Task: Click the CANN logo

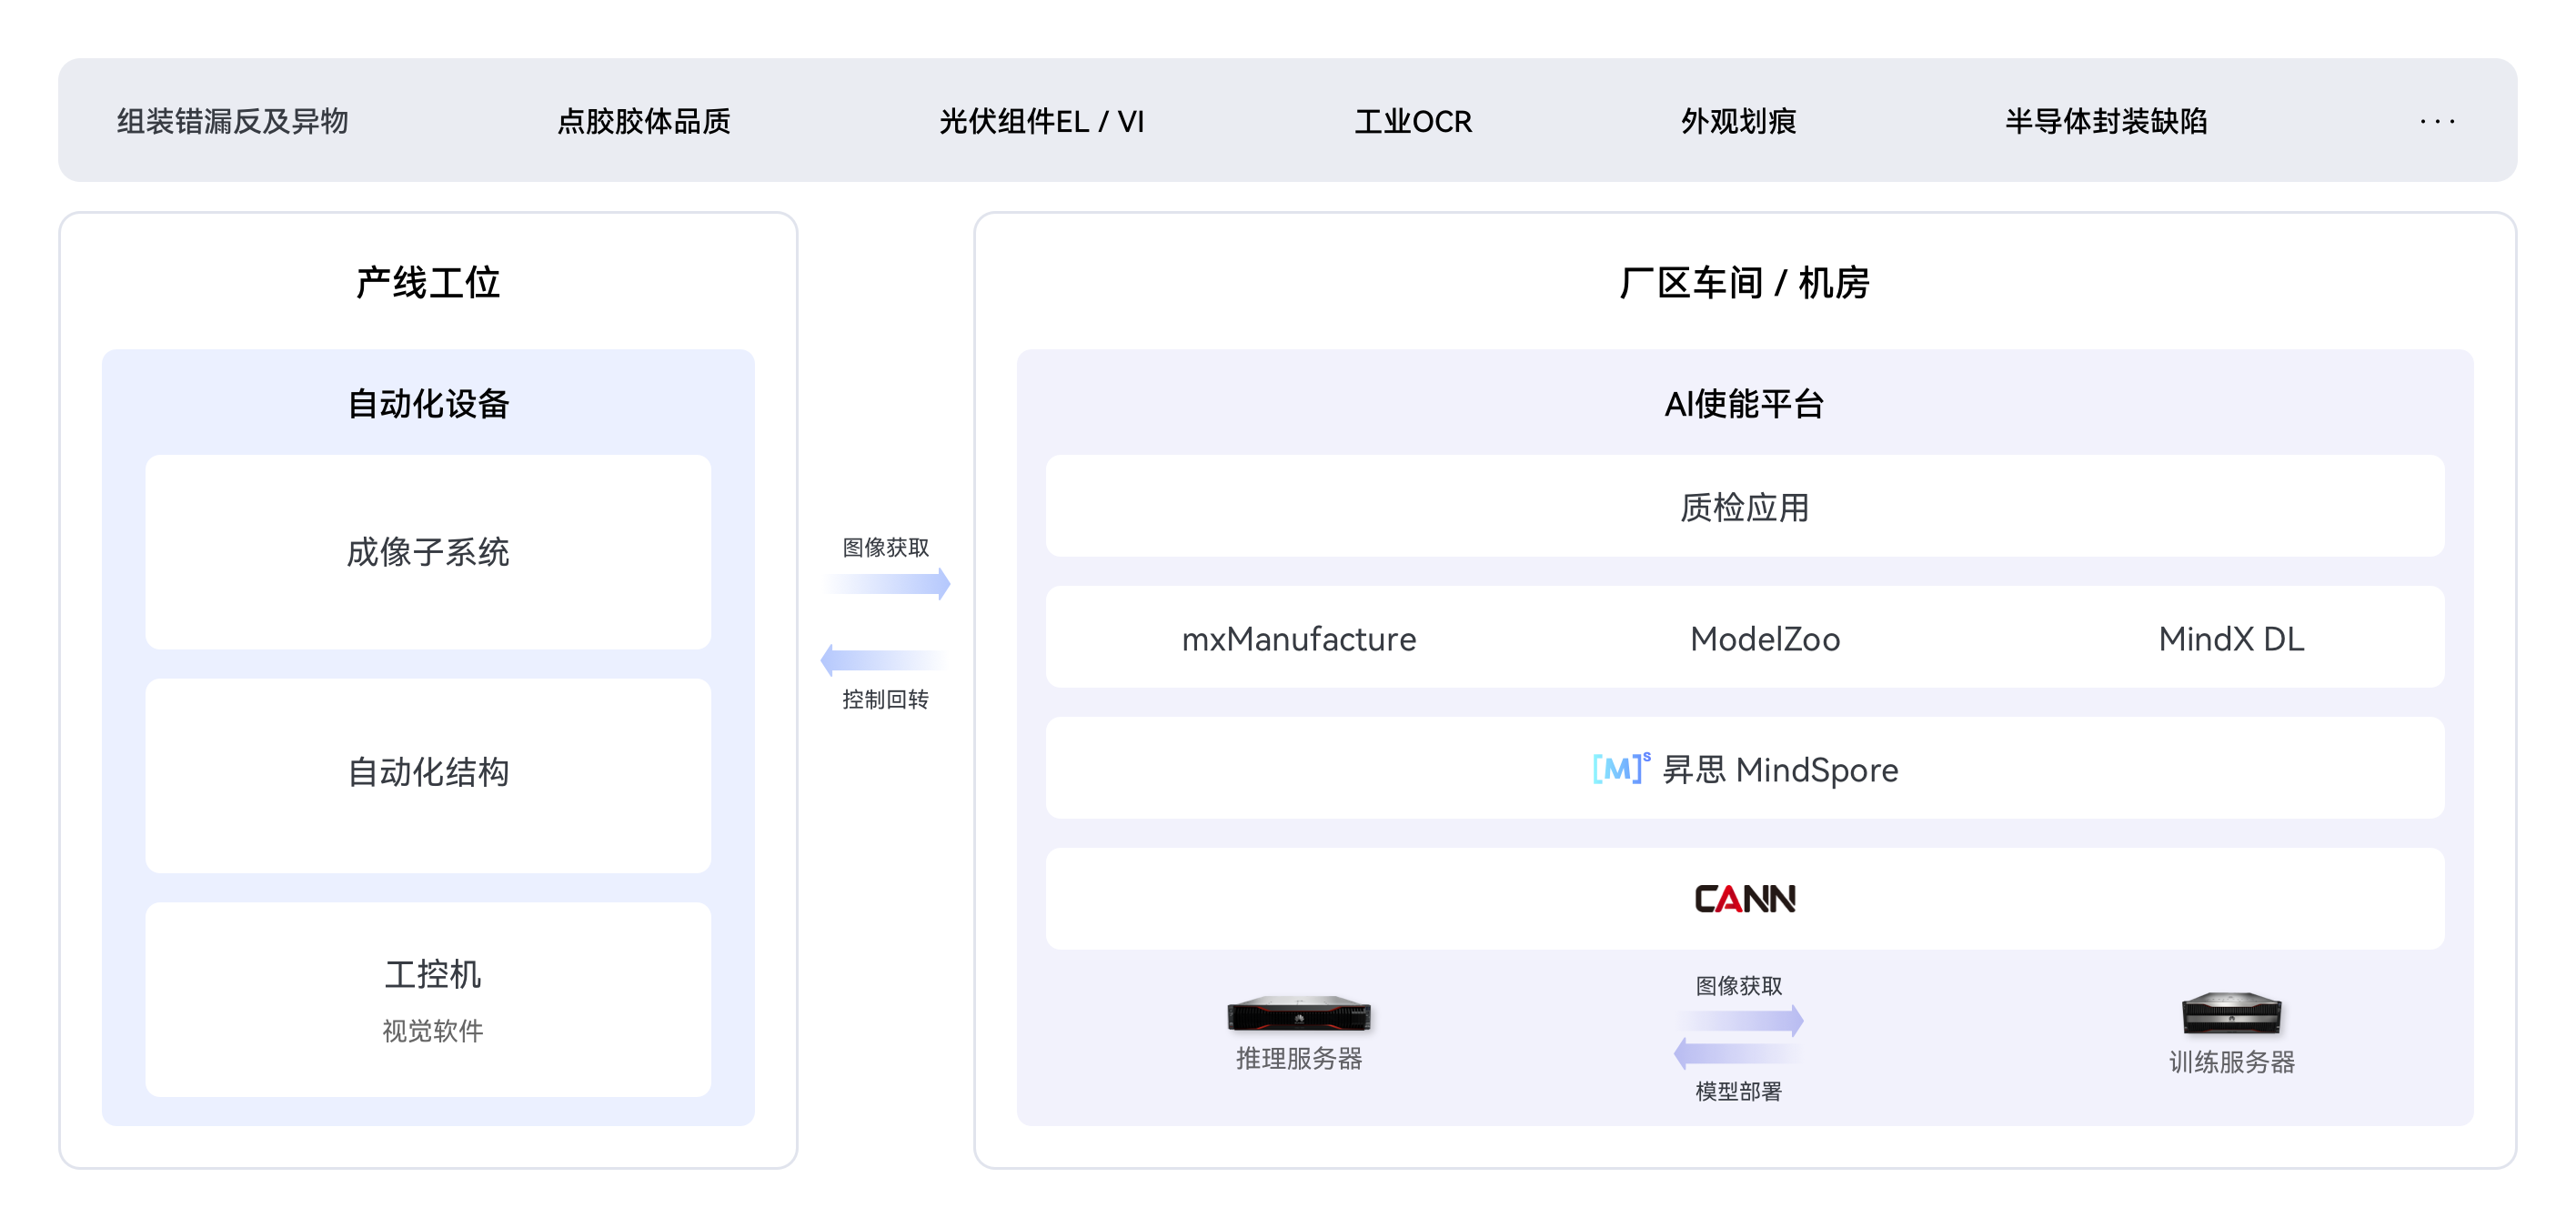Action: 1745,899
